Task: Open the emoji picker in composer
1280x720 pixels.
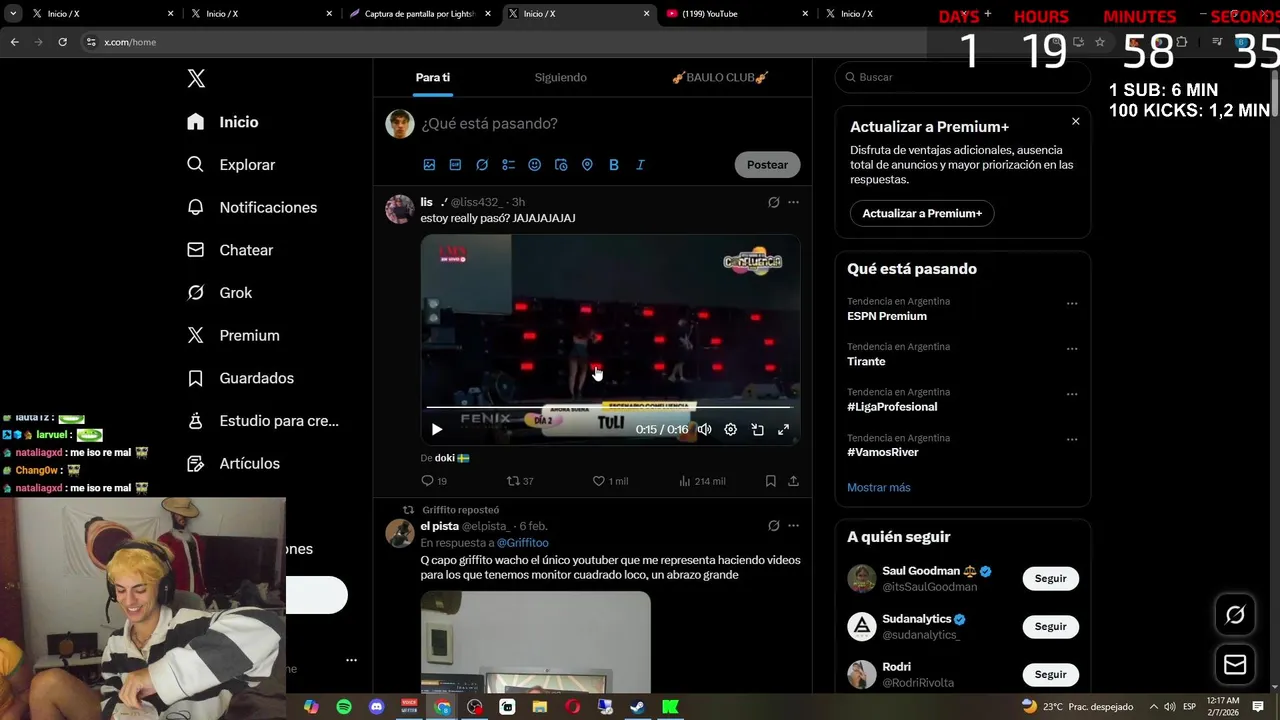Action: pos(535,165)
